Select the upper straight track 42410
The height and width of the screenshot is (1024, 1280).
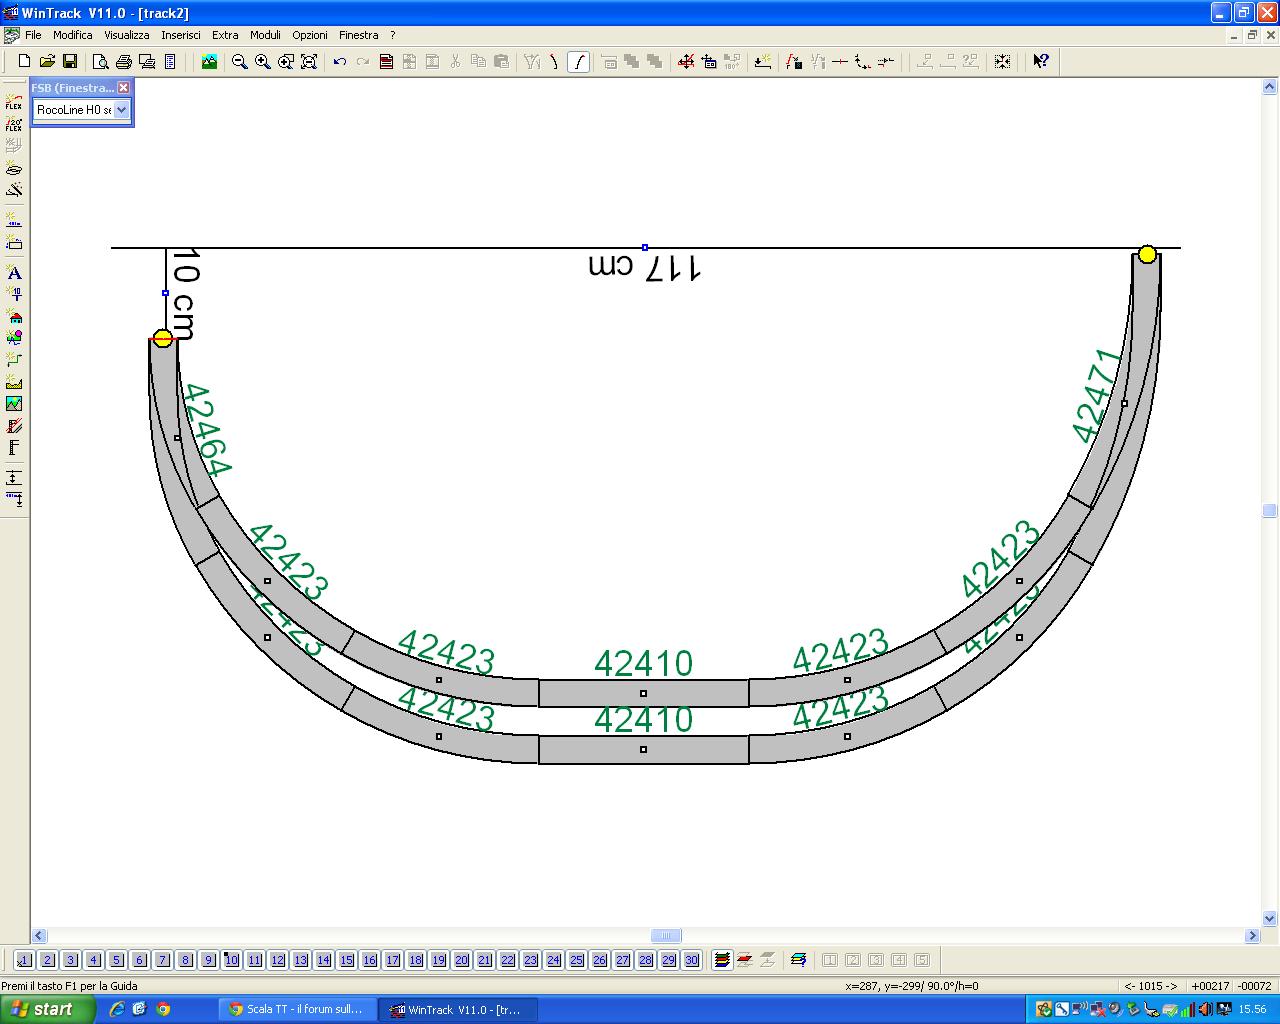pyautogui.click(x=643, y=693)
